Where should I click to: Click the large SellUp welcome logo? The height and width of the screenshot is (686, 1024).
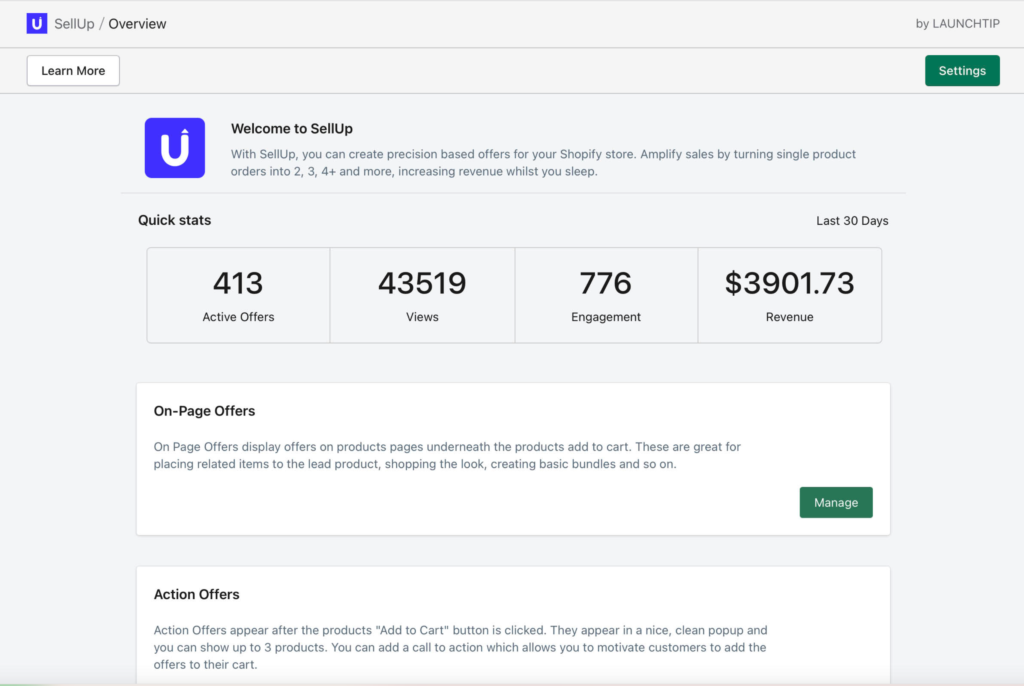(174, 148)
